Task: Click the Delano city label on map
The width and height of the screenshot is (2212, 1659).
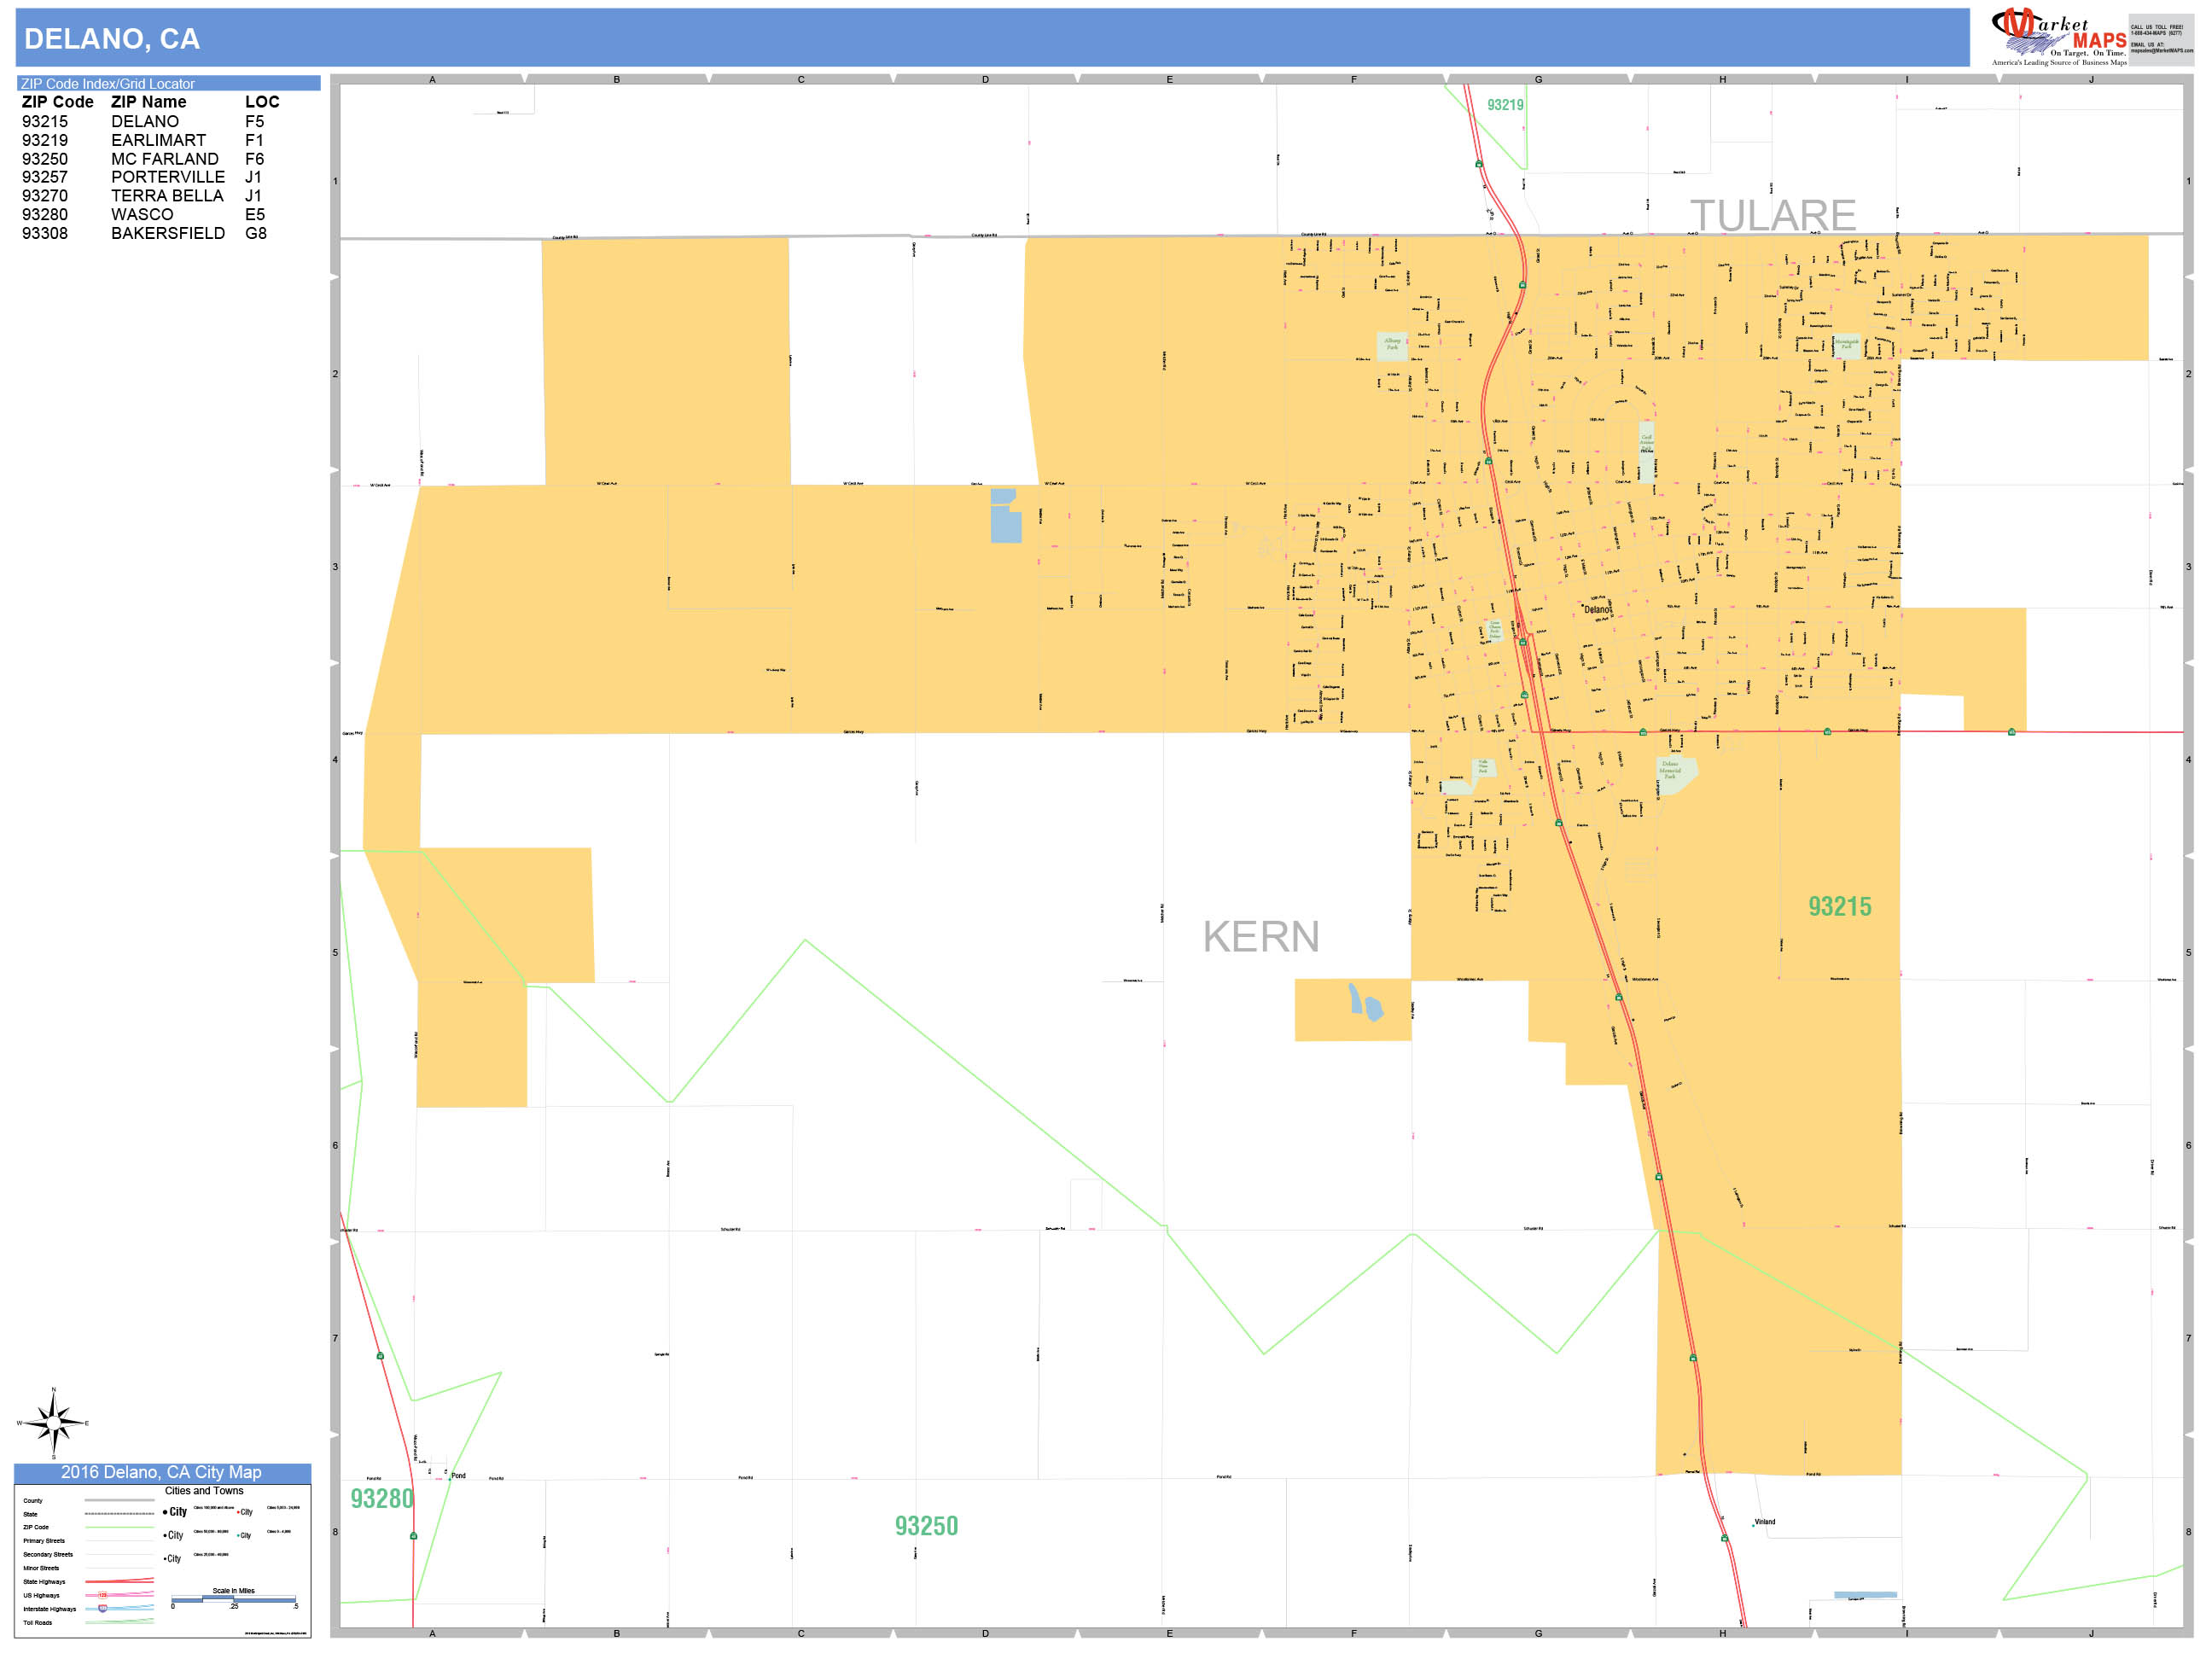Action: tap(1597, 609)
